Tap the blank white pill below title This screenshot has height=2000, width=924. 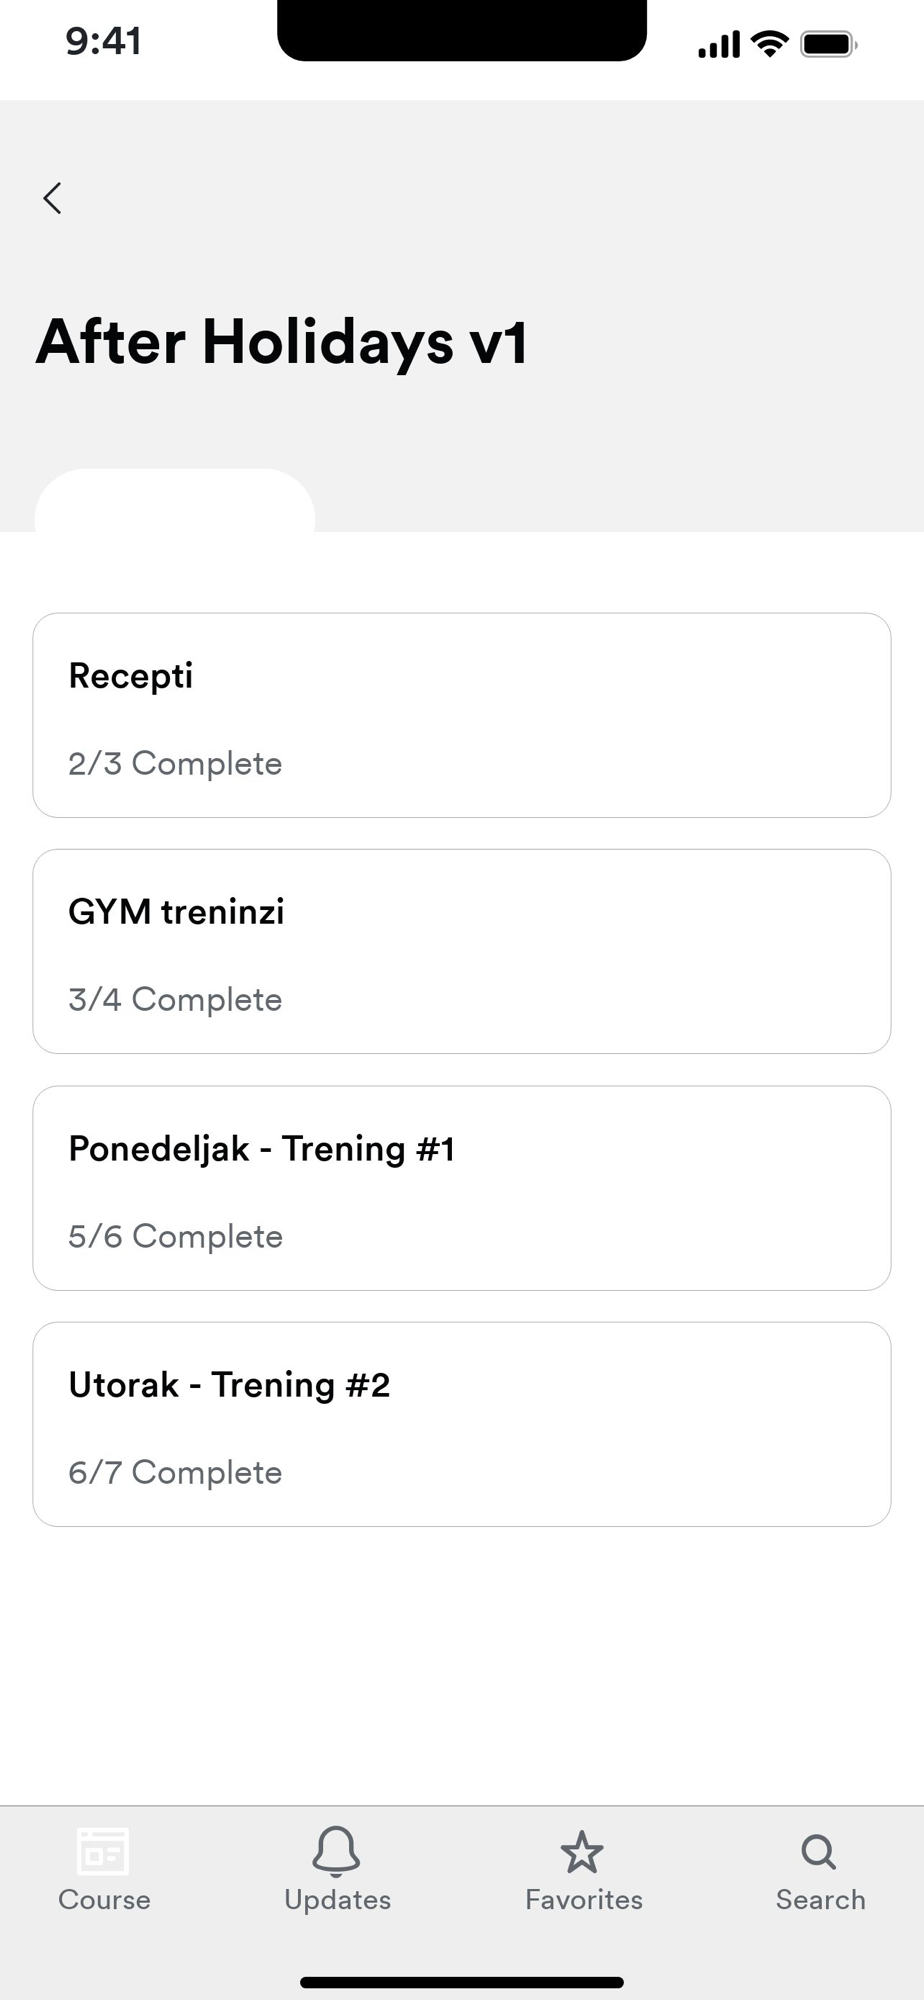point(175,502)
